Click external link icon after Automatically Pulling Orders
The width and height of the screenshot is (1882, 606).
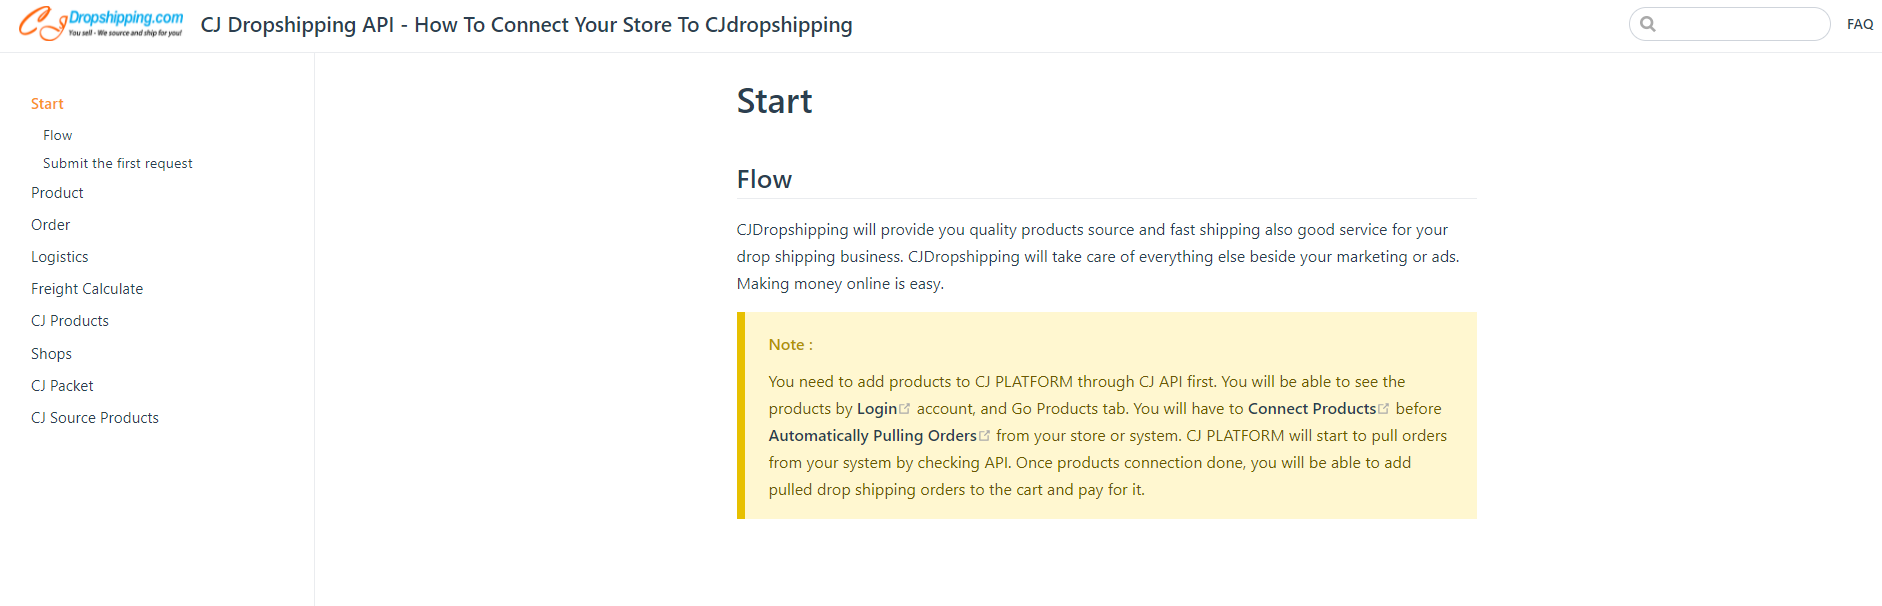985,435
